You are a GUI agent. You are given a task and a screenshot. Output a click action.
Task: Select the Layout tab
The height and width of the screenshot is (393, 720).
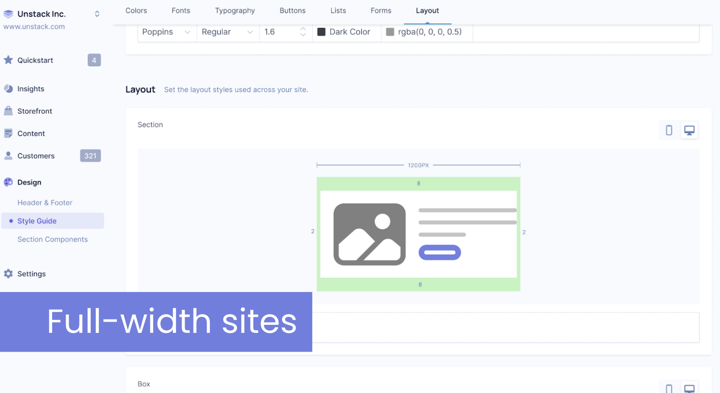click(427, 11)
